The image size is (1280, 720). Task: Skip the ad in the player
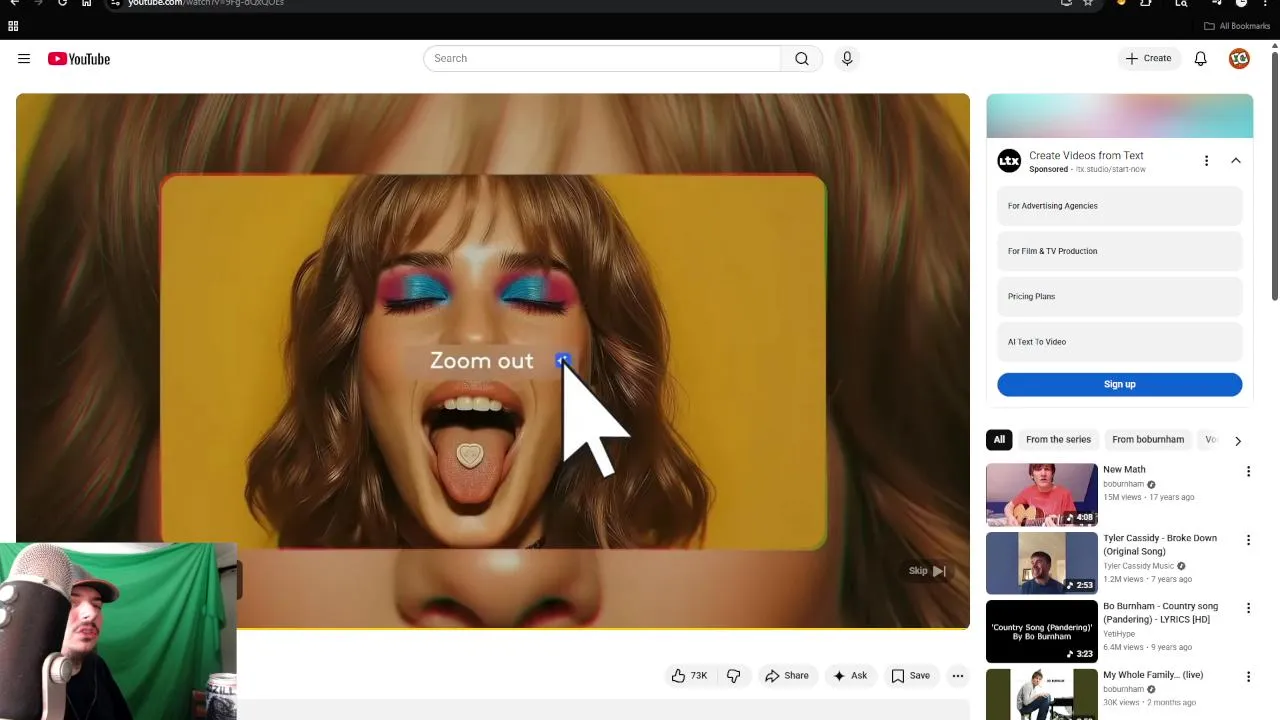click(x=927, y=571)
